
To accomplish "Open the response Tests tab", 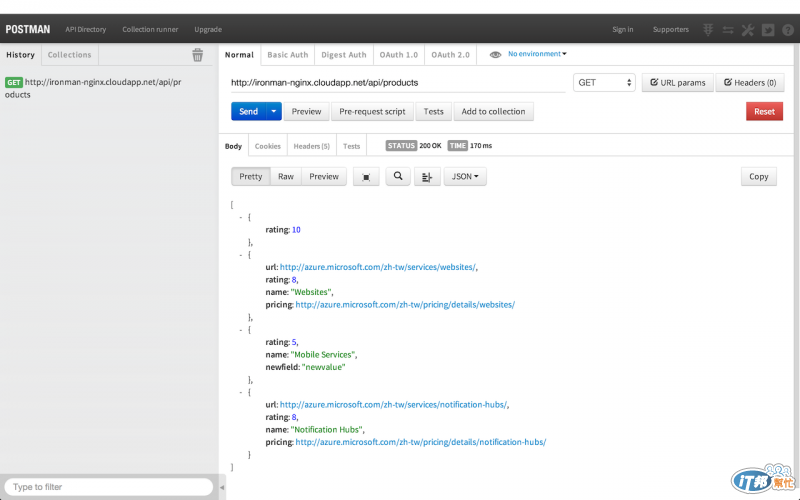I will [x=352, y=146].
